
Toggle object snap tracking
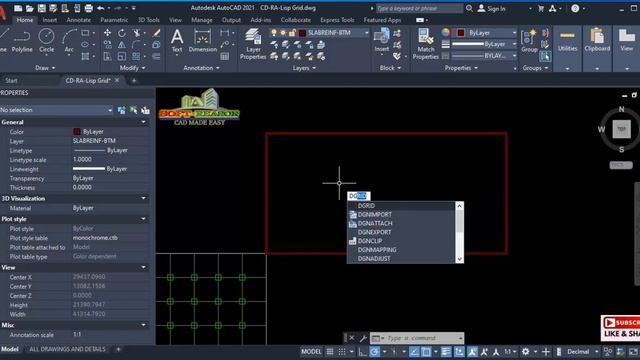(x=414, y=351)
